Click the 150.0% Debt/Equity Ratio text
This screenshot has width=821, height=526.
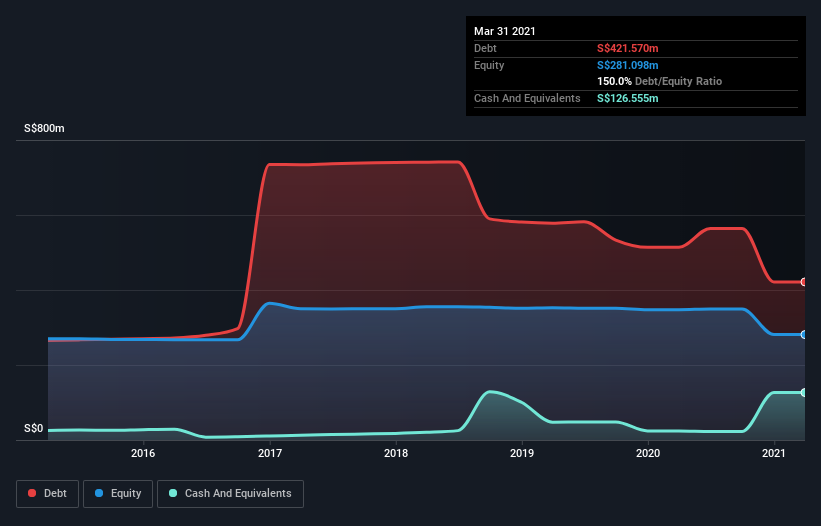[660, 82]
